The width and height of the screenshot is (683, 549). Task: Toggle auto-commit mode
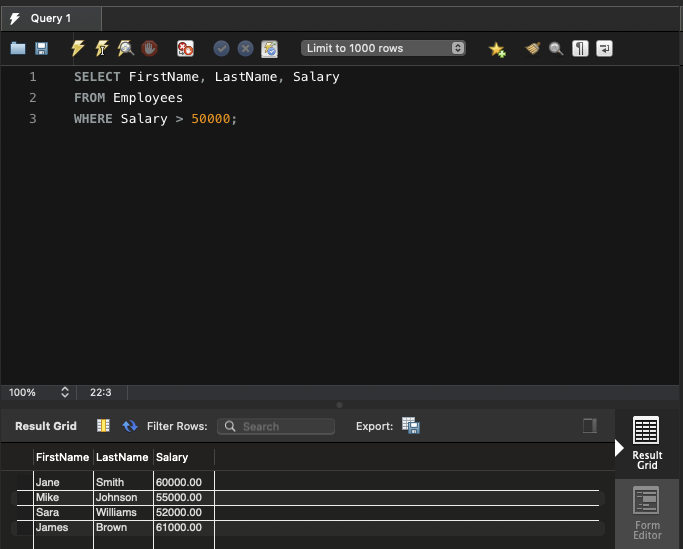269,48
